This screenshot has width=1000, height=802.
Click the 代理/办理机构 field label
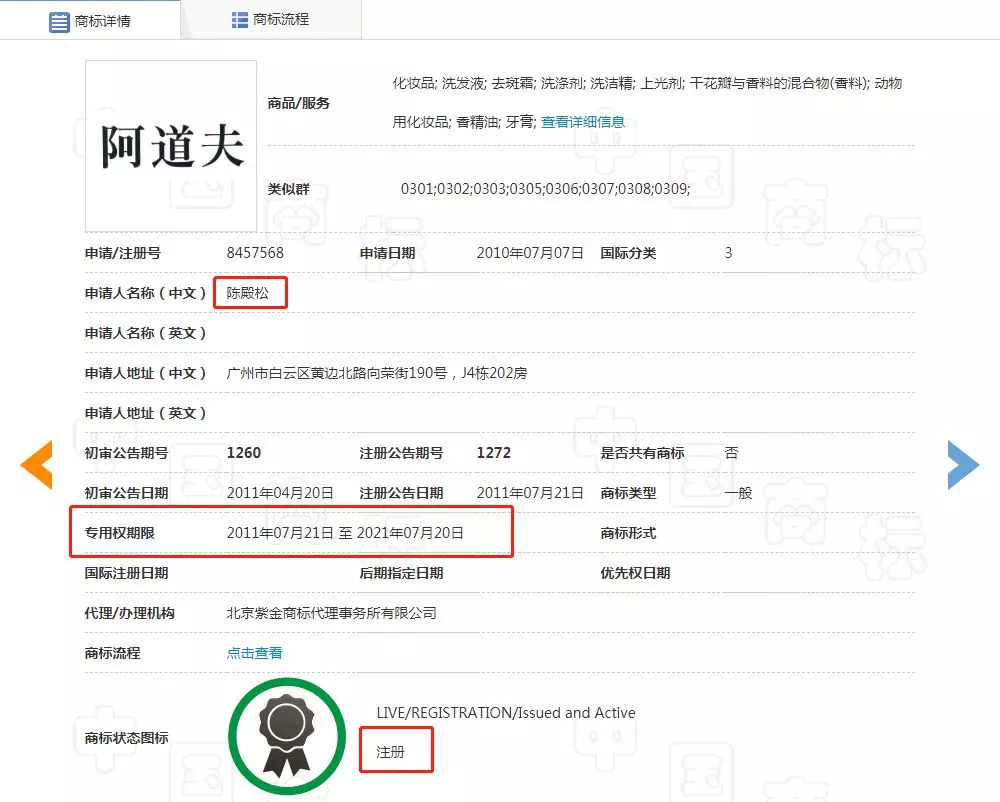tap(129, 613)
